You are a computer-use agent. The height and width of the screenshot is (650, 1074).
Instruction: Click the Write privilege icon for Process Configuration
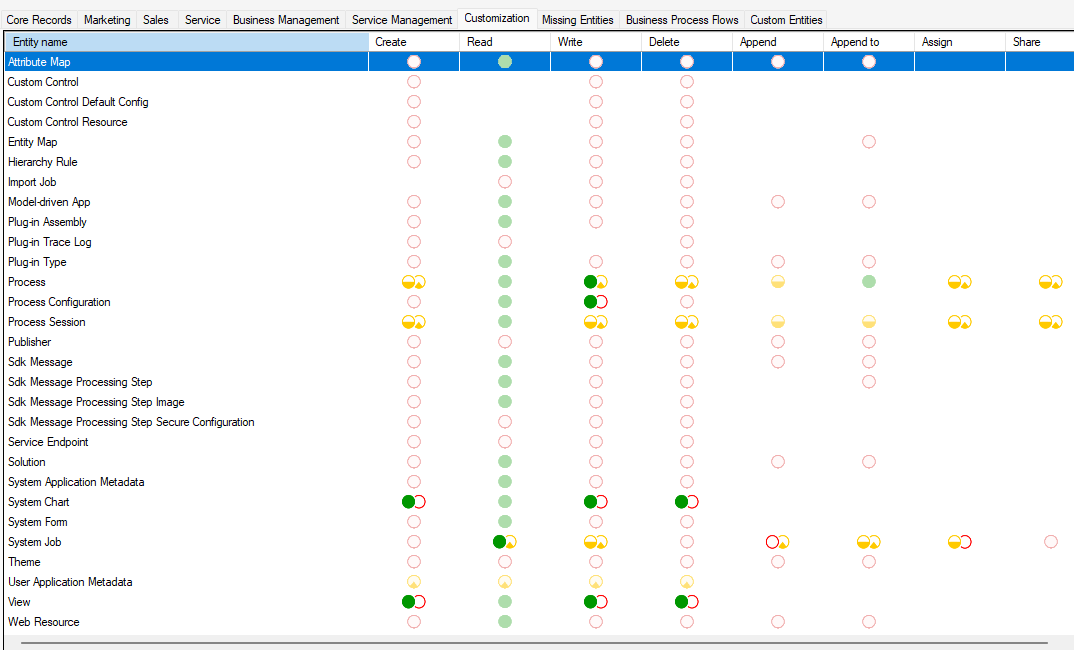point(595,302)
